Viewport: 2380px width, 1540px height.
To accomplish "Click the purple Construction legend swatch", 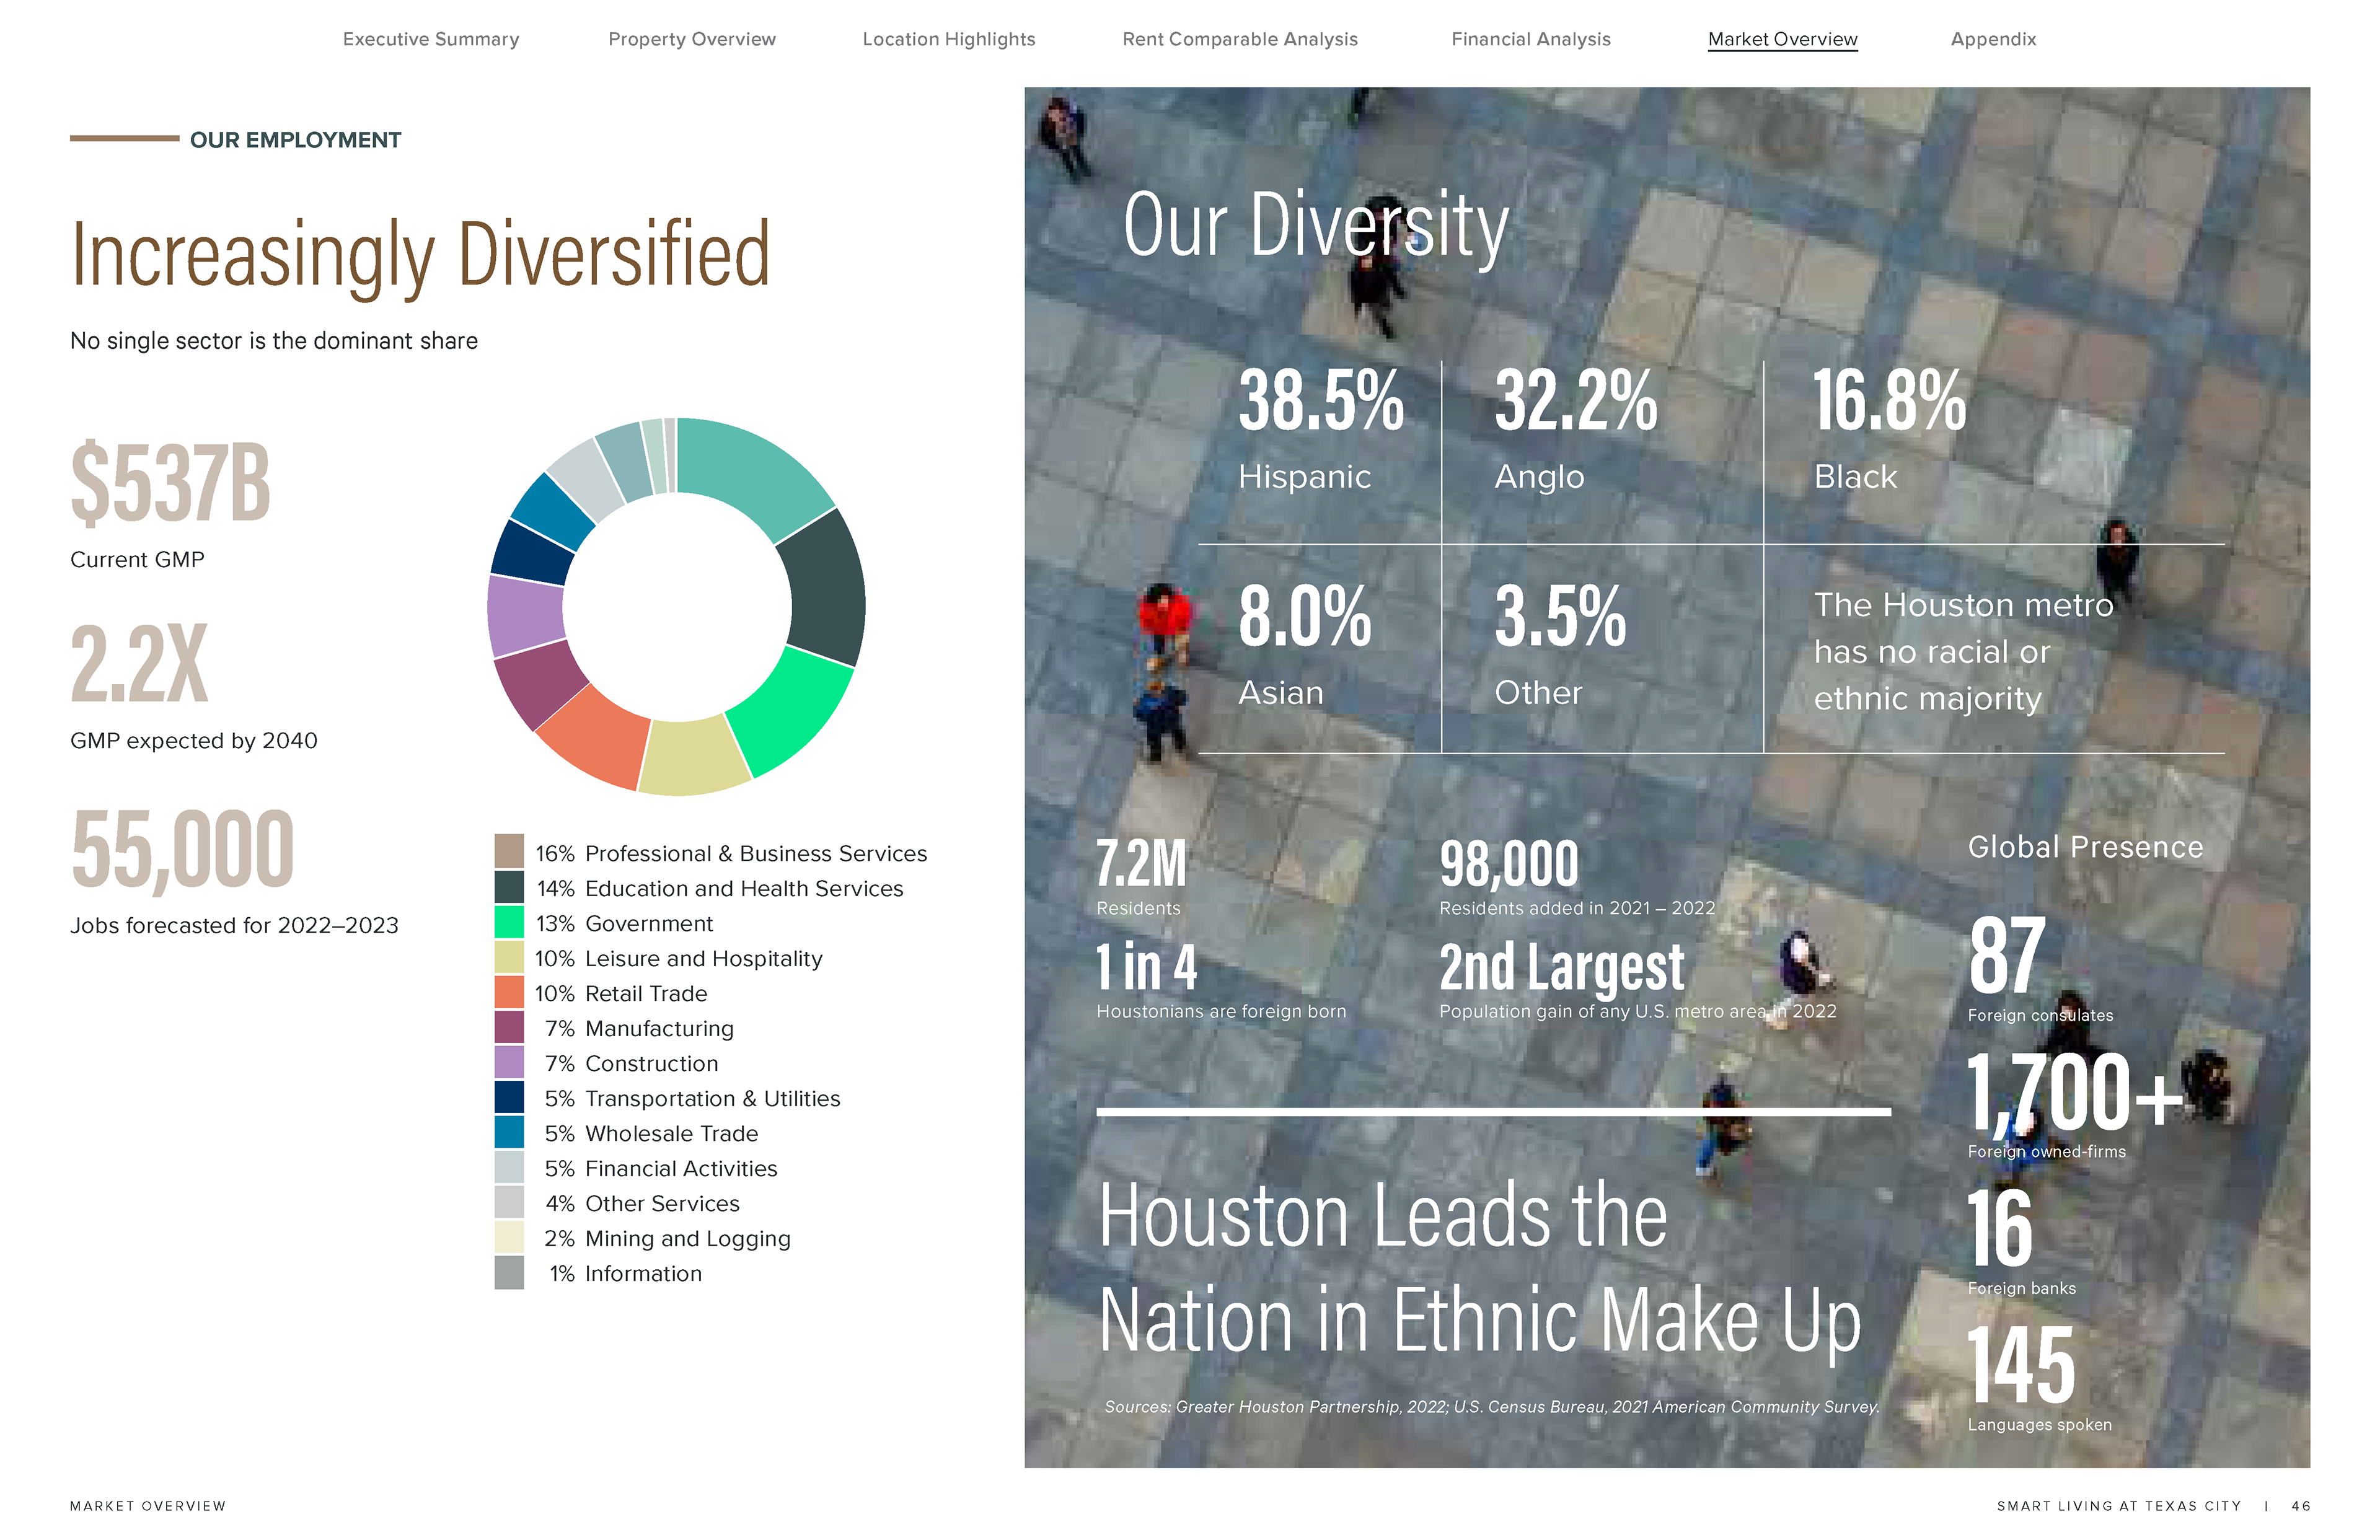I will pyautogui.click(x=509, y=1062).
